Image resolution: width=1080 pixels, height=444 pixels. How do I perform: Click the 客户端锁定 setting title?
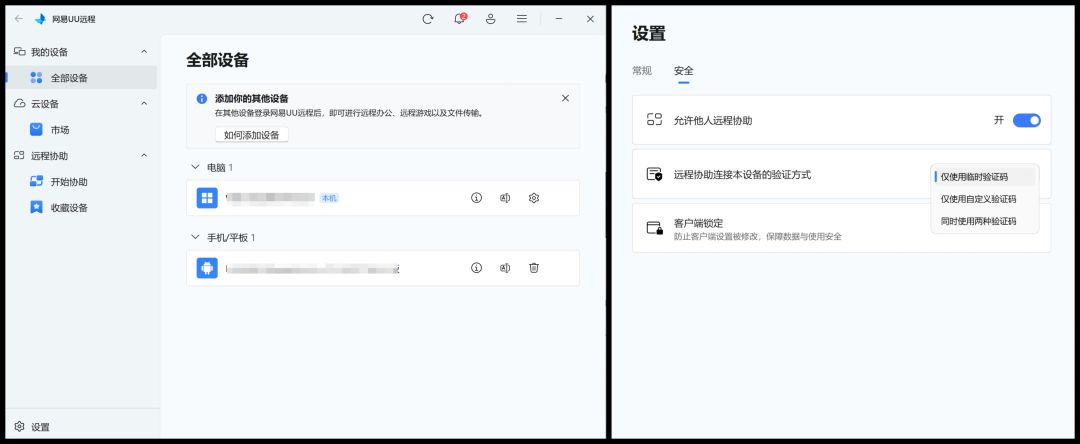tap(698, 224)
